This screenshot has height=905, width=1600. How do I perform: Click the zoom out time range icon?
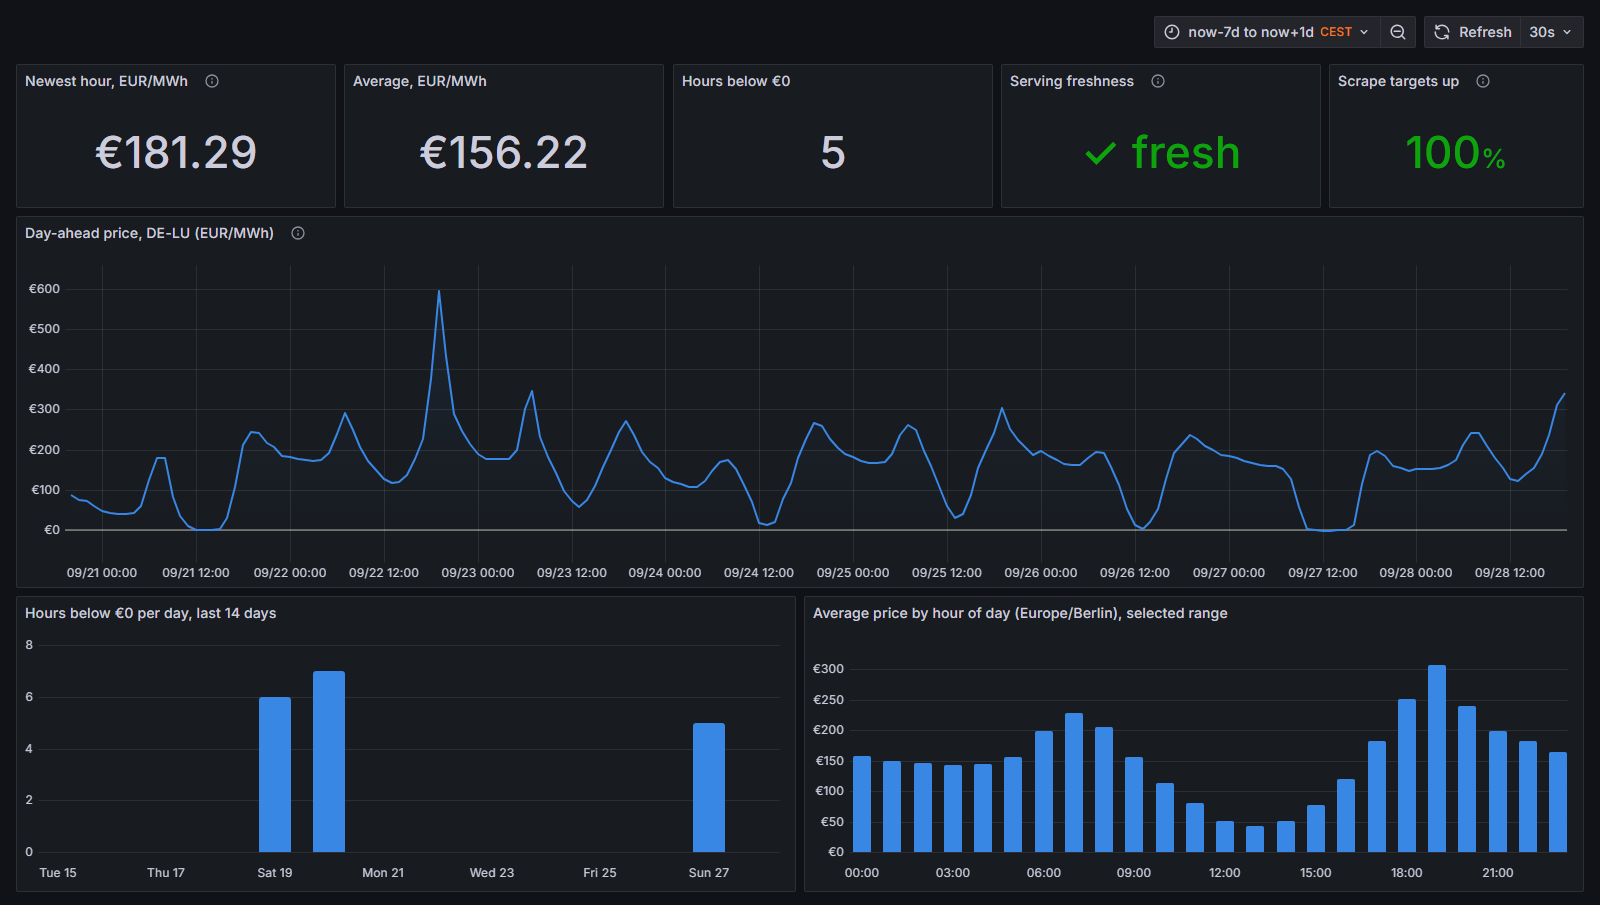point(1398,32)
